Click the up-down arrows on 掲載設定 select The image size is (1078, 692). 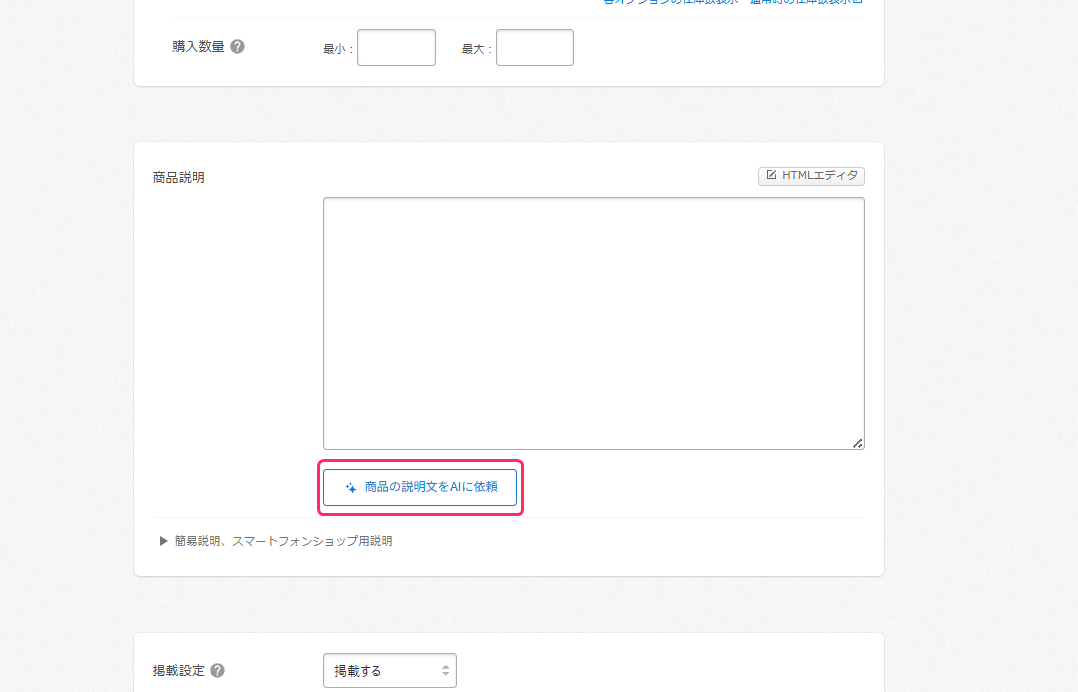click(x=445, y=671)
